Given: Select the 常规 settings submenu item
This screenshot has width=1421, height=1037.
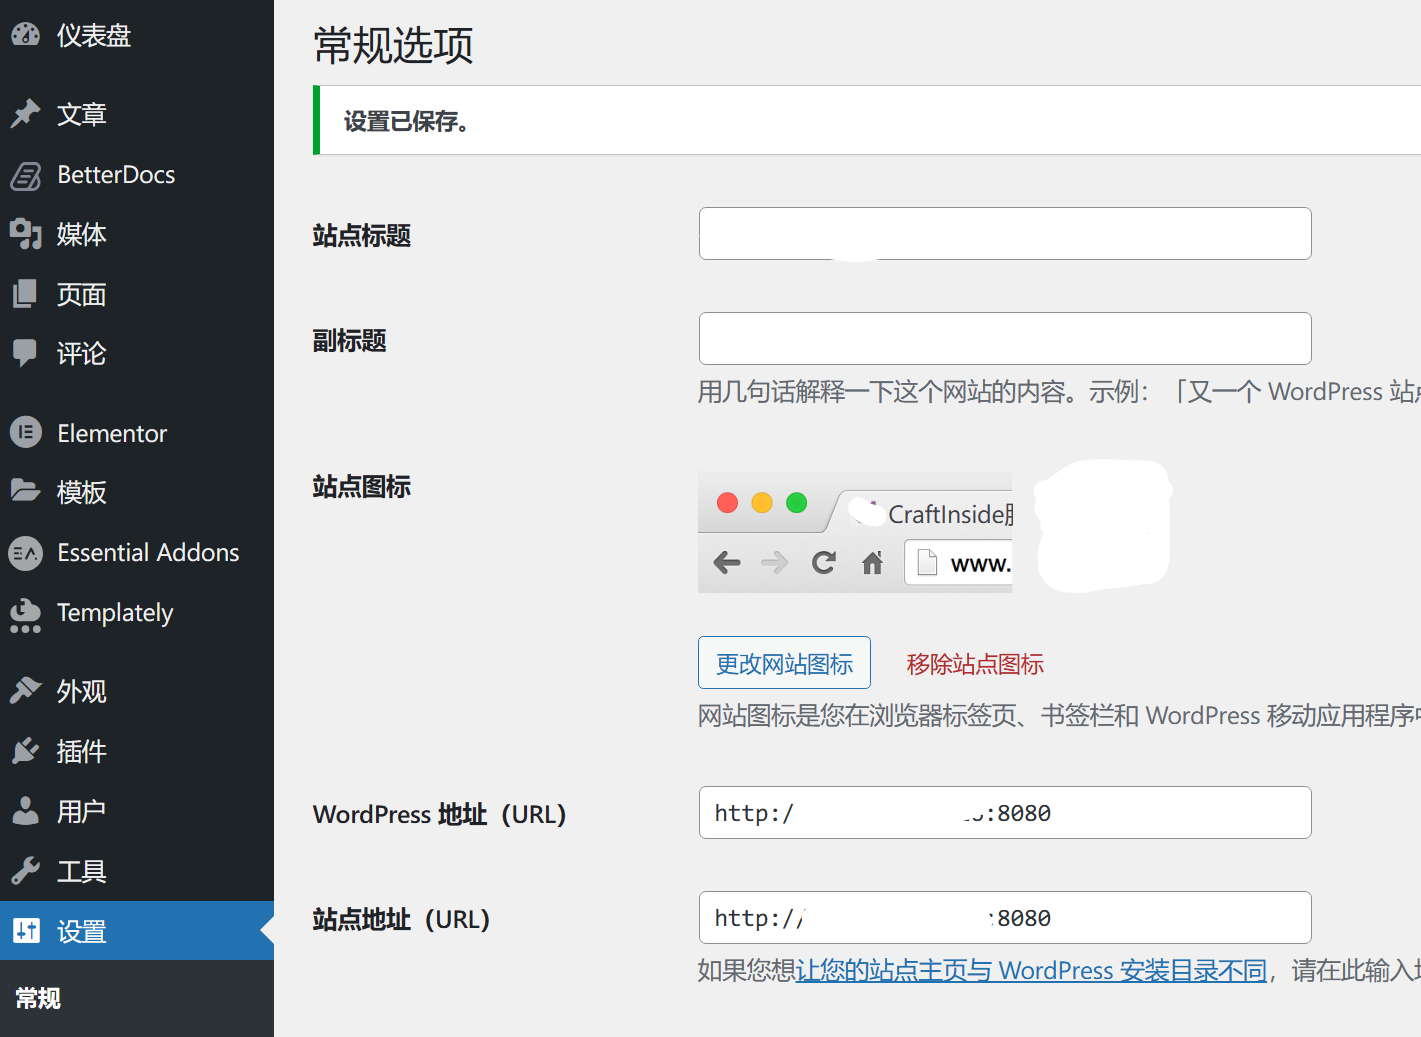Looking at the screenshot, I should (x=38, y=998).
